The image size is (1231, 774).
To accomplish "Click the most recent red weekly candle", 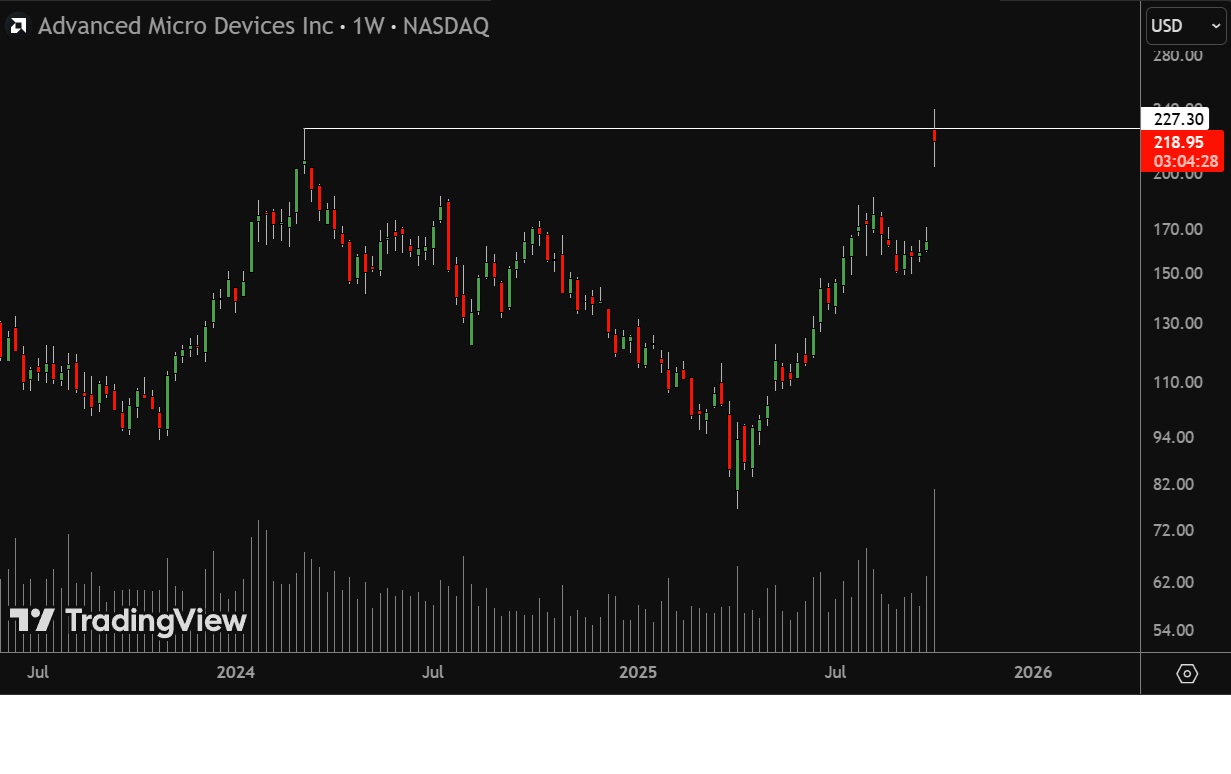I will 934,135.
